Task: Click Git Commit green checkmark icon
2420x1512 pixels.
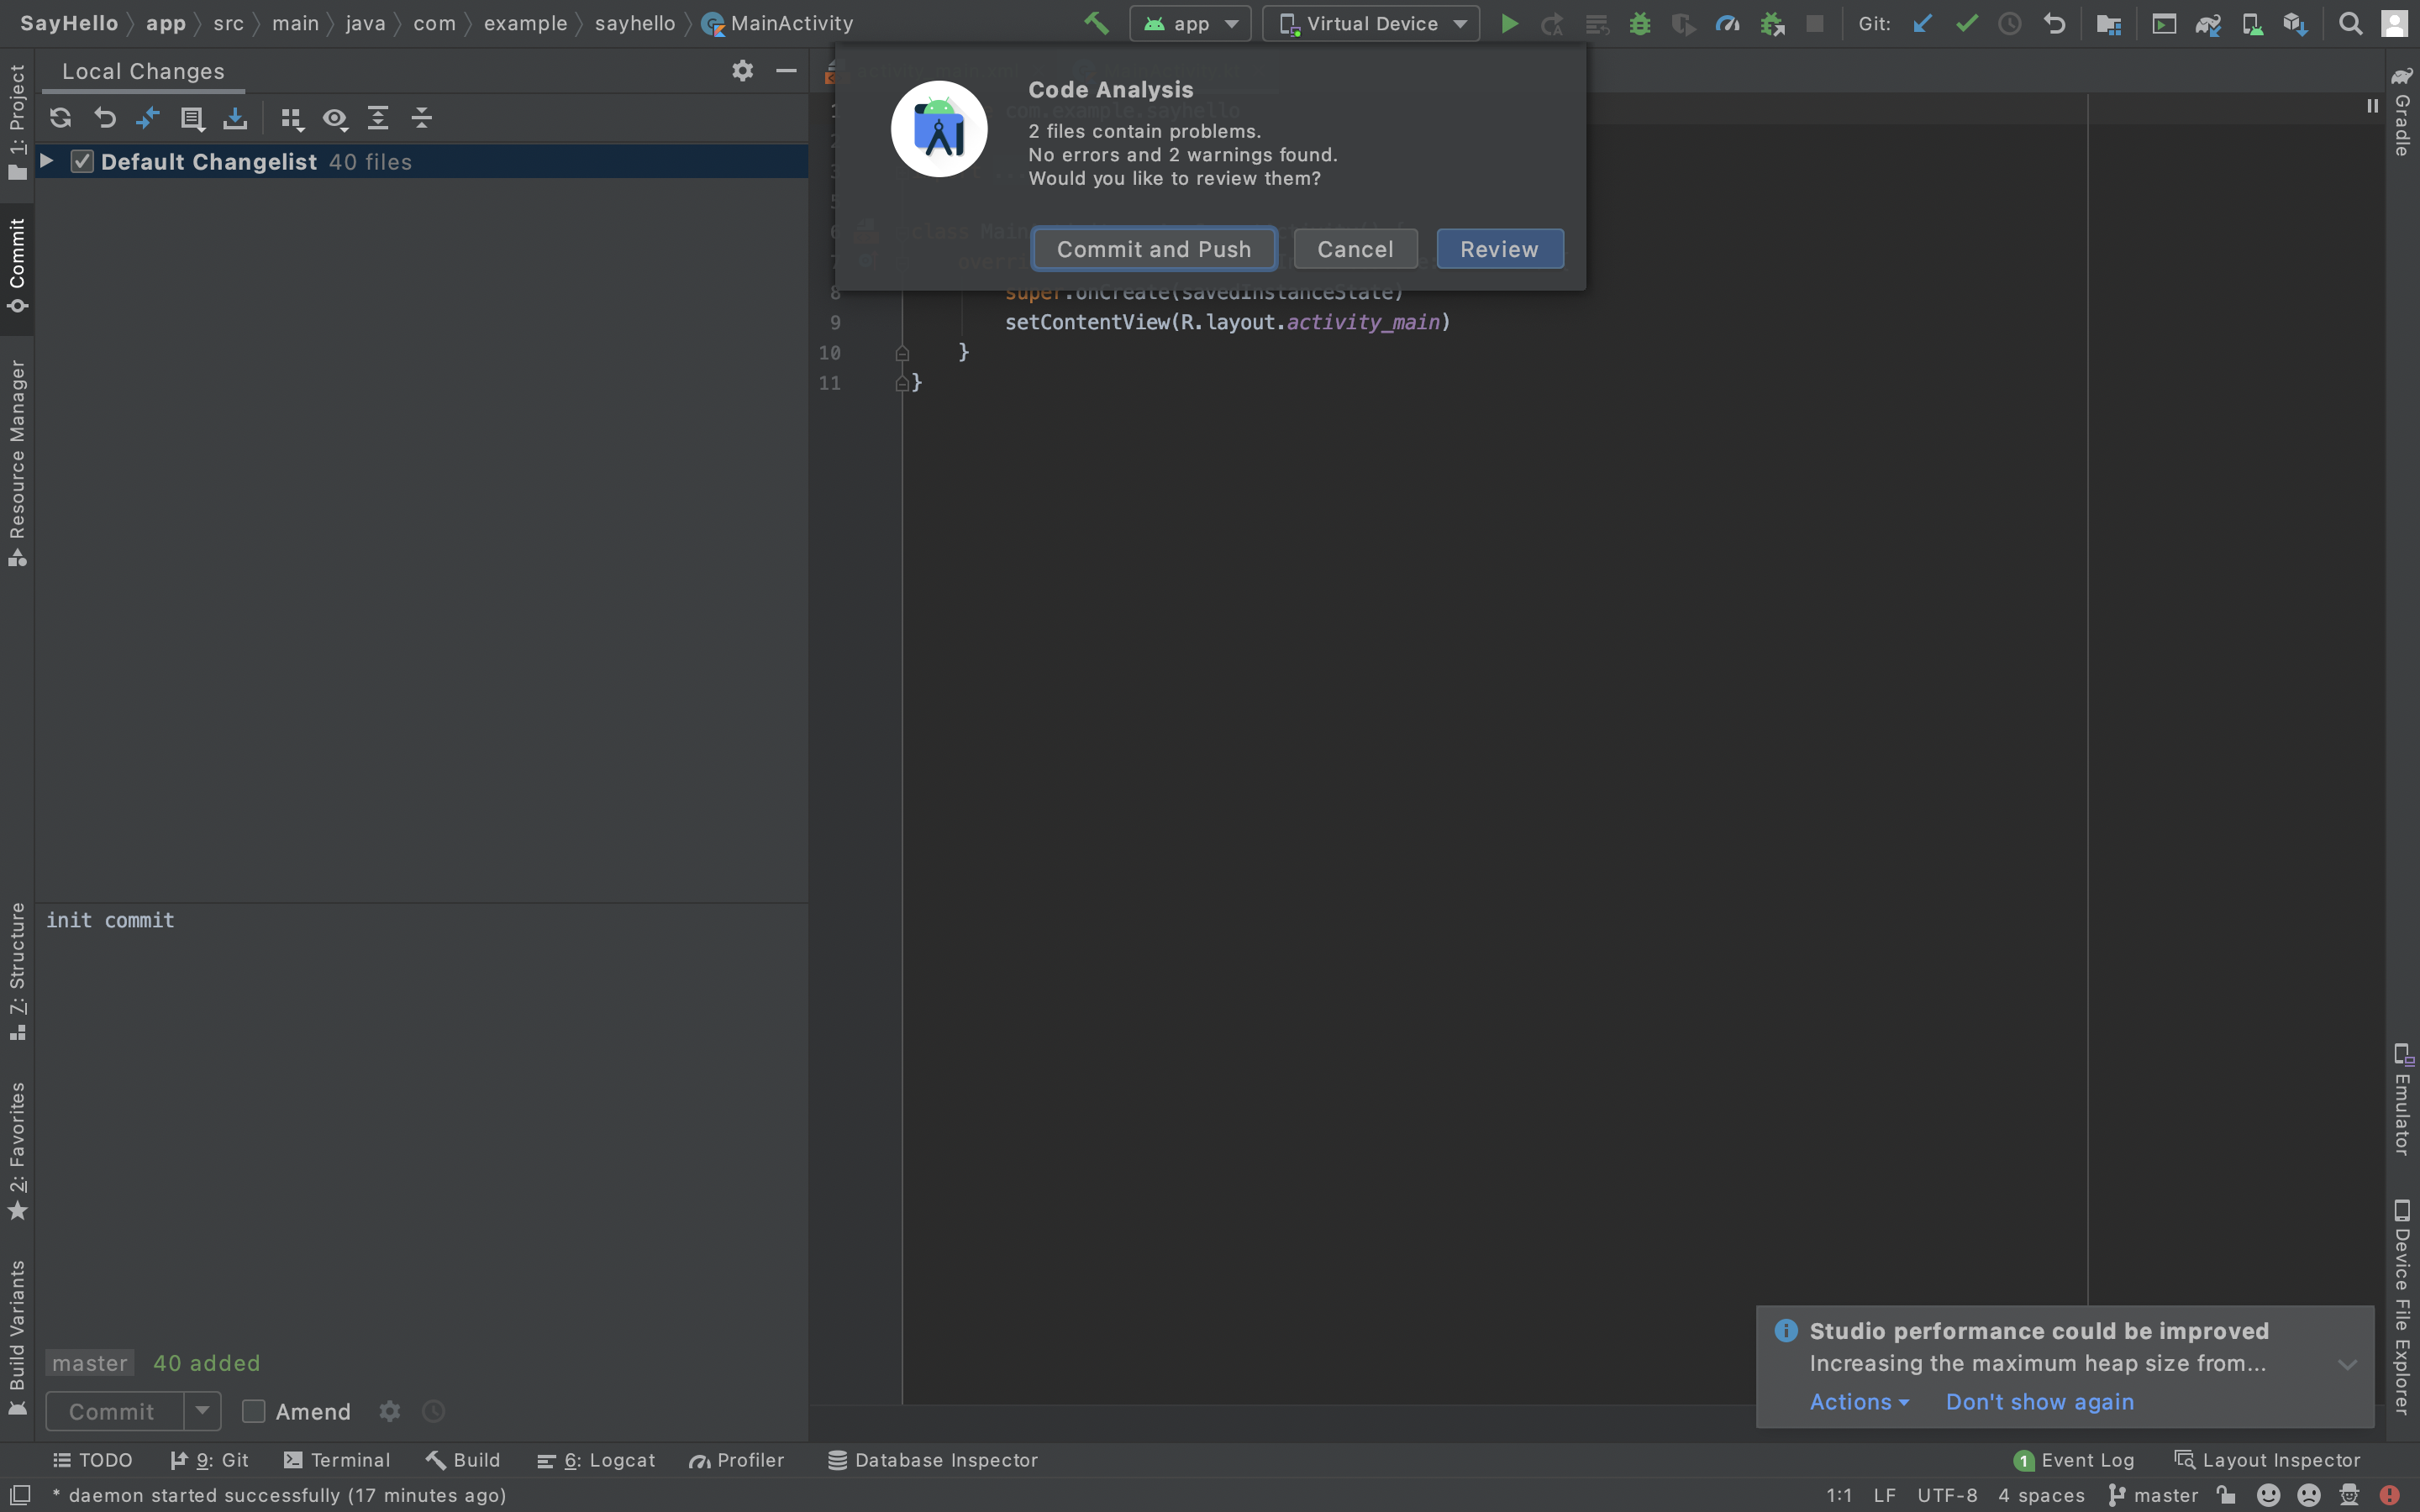Action: point(1966,23)
